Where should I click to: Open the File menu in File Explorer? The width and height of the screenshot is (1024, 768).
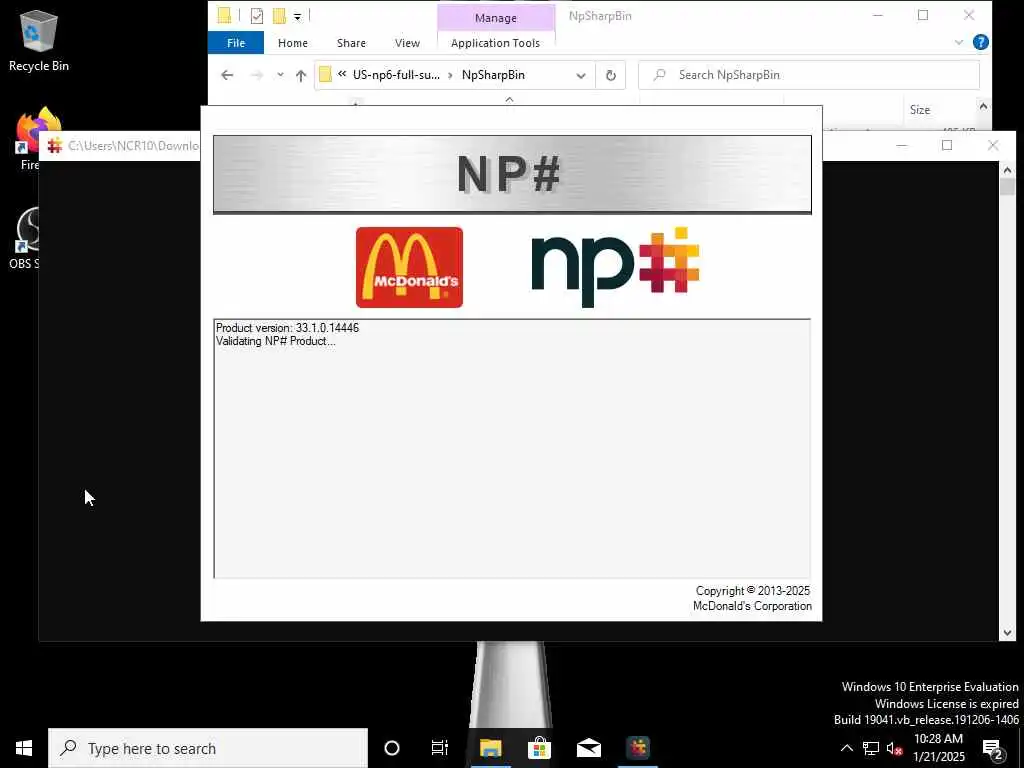point(236,43)
